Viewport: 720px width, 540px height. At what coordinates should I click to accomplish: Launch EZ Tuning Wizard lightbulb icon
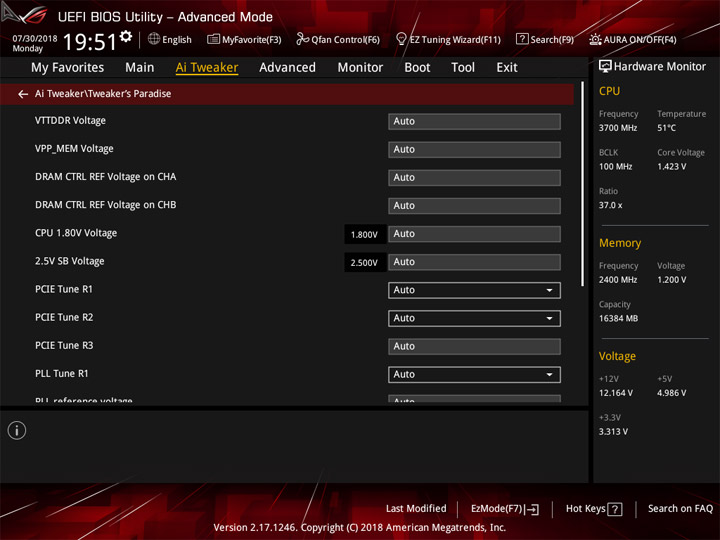click(401, 39)
